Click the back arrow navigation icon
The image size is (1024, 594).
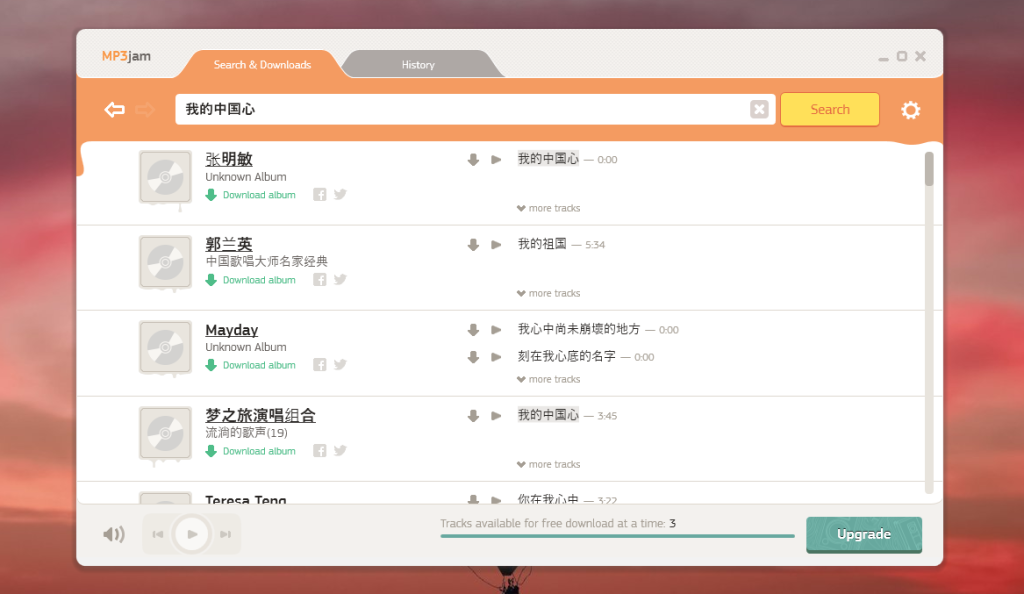114,110
